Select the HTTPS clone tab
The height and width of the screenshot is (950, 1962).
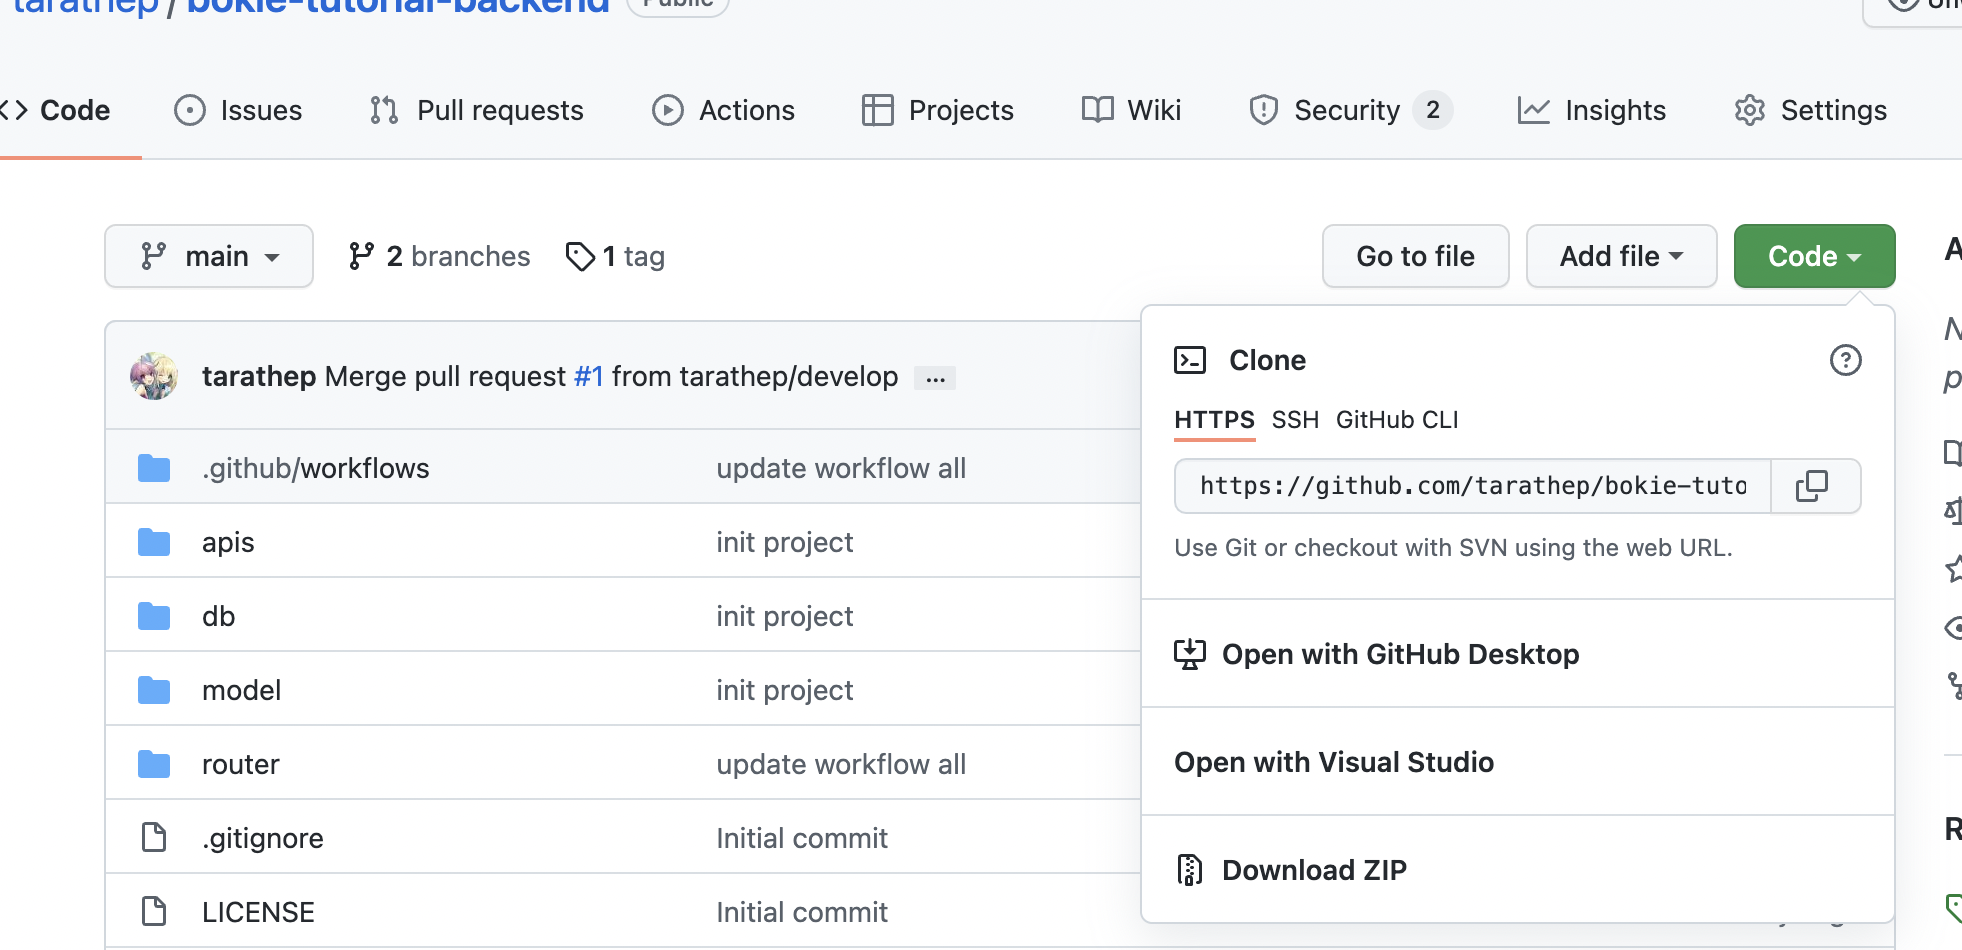tap(1214, 420)
